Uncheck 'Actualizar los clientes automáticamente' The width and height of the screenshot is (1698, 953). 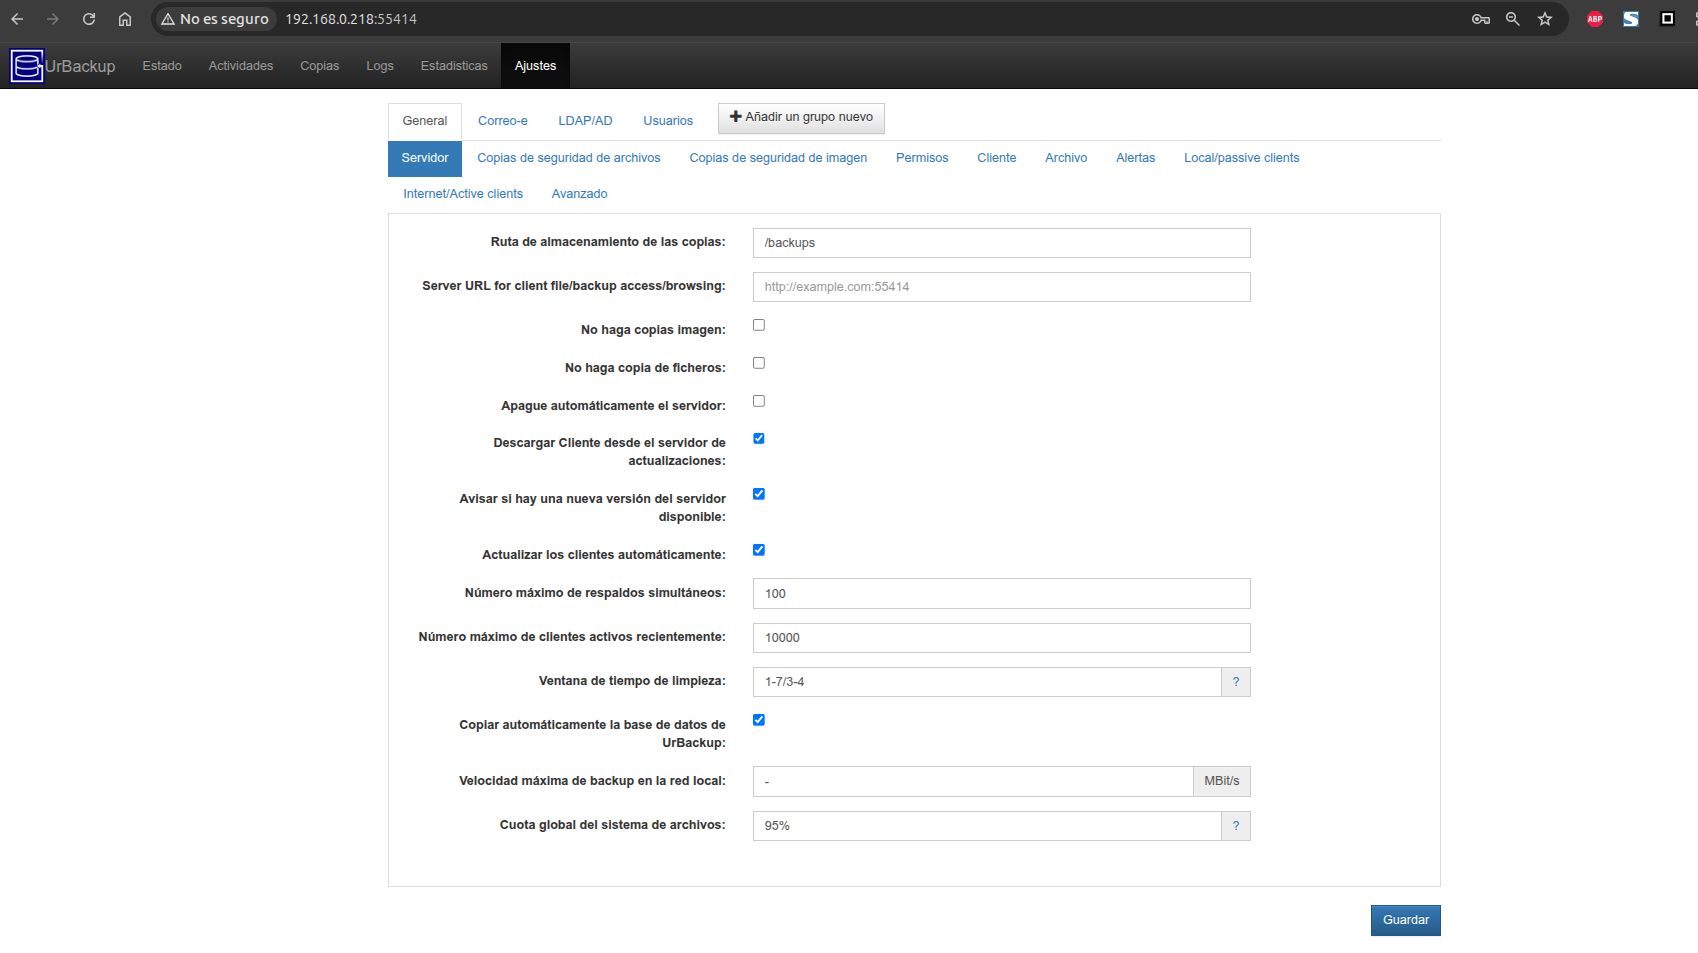click(x=759, y=550)
